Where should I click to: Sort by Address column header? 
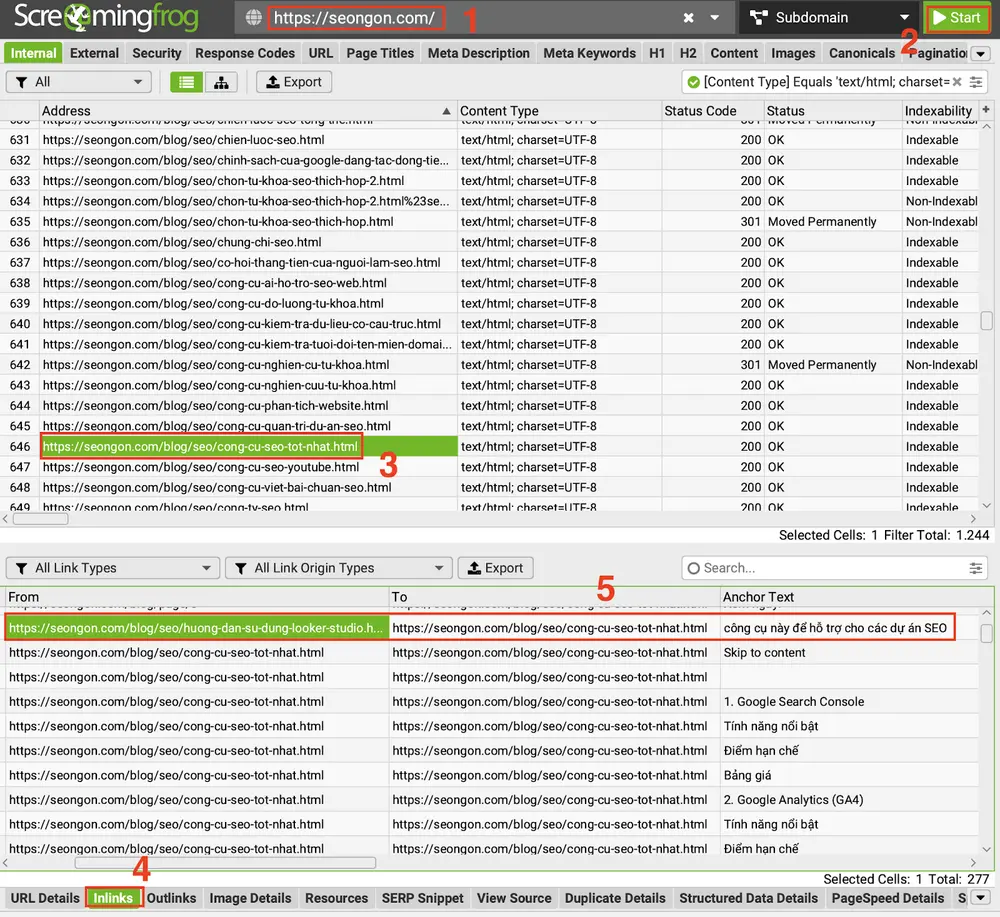click(246, 110)
